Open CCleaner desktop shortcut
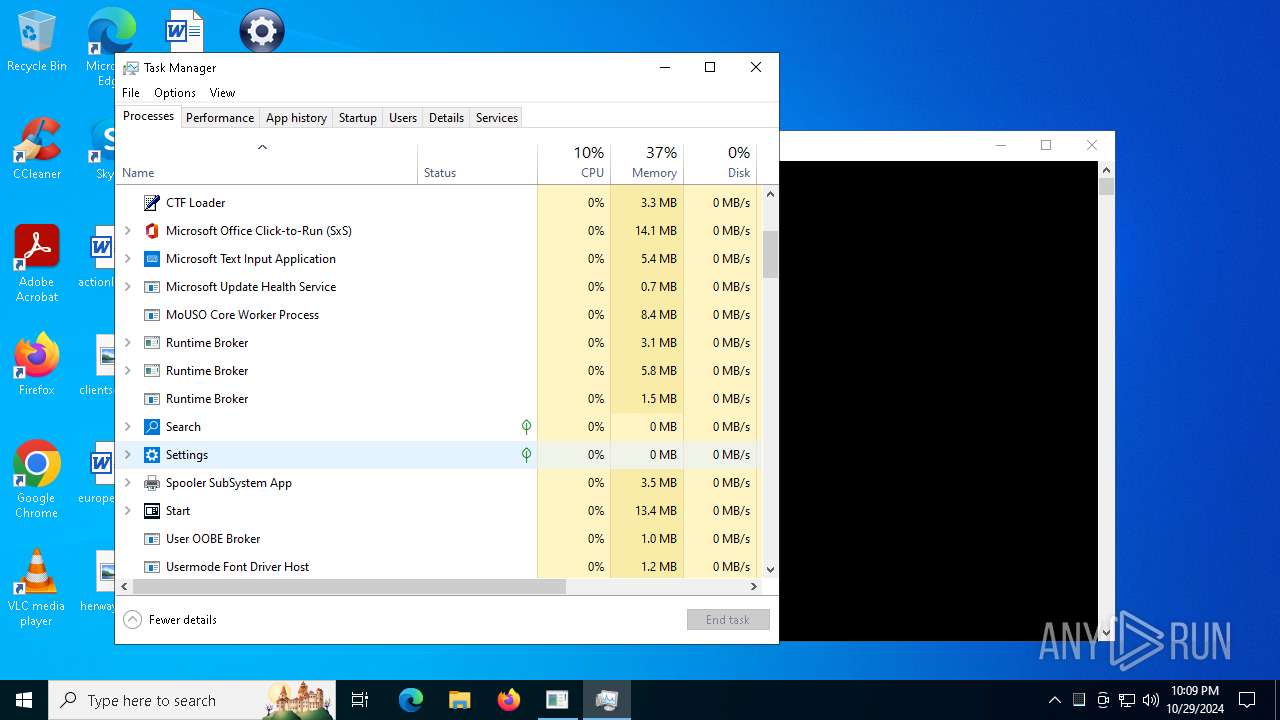This screenshot has width=1280, height=720. [x=37, y=148]
